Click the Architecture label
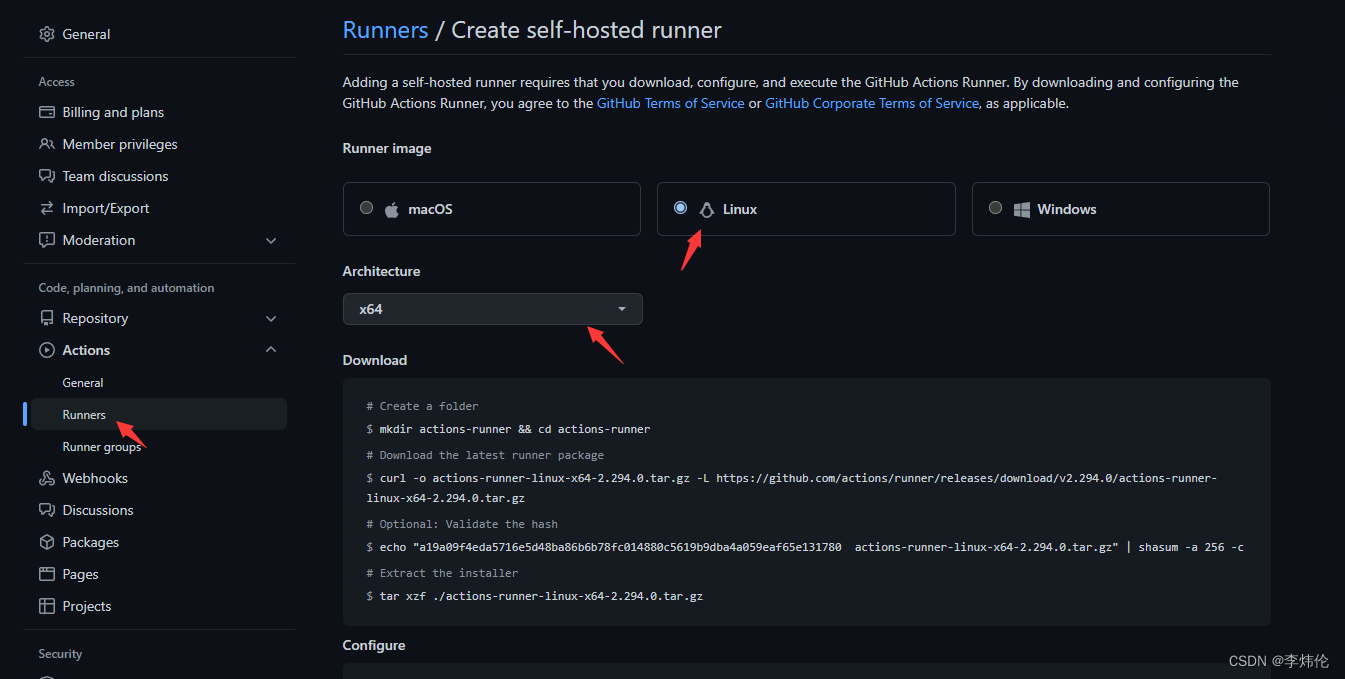This screenshot has height=679, width=1345. click(381, 271)
